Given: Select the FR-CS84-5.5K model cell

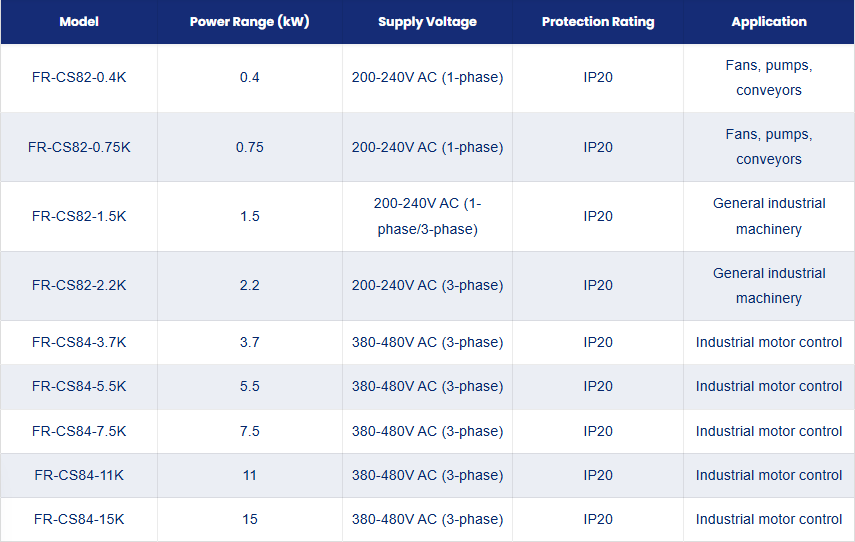Looking at the screenshot, I should tap(79, 387).
